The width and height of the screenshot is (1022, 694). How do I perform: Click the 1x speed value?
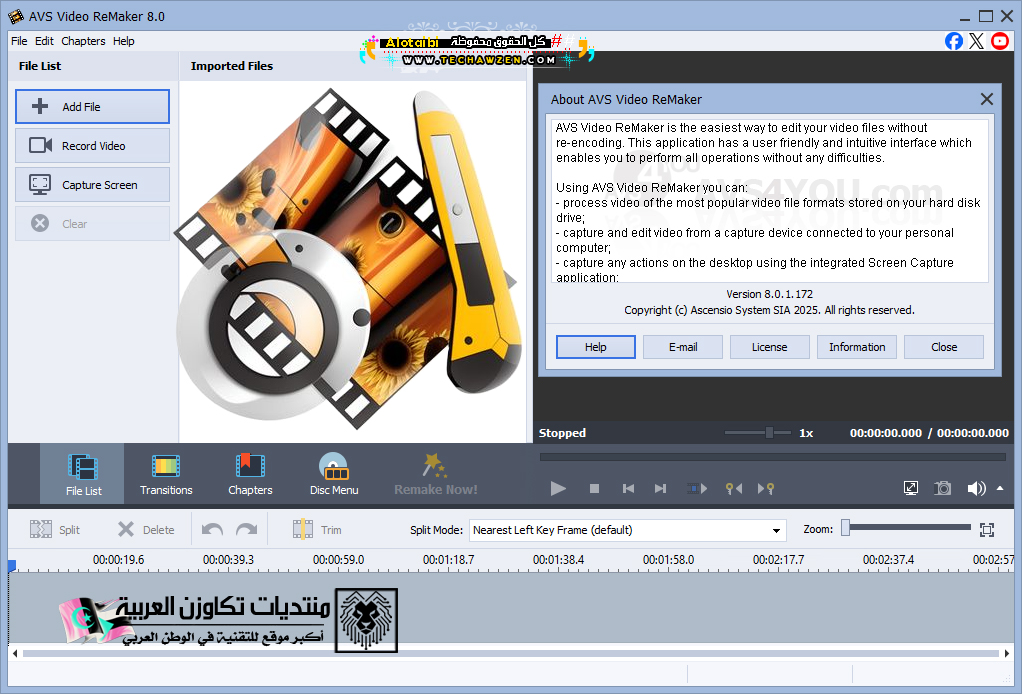coord(806,433)
